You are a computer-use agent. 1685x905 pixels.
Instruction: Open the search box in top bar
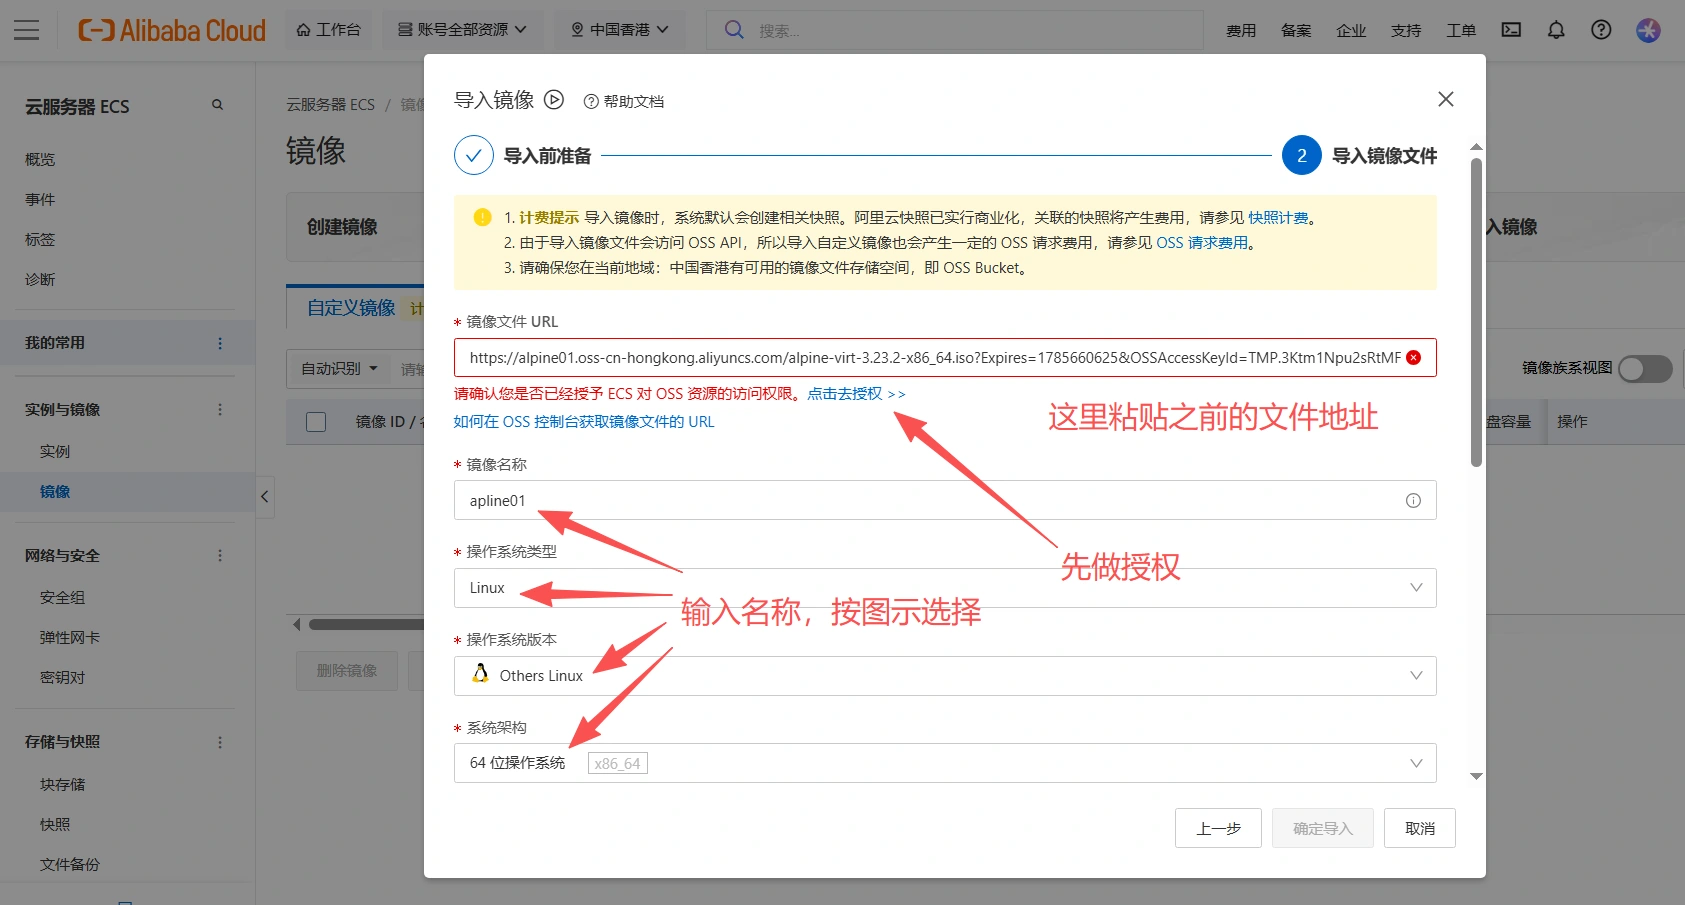pos(955,30)
